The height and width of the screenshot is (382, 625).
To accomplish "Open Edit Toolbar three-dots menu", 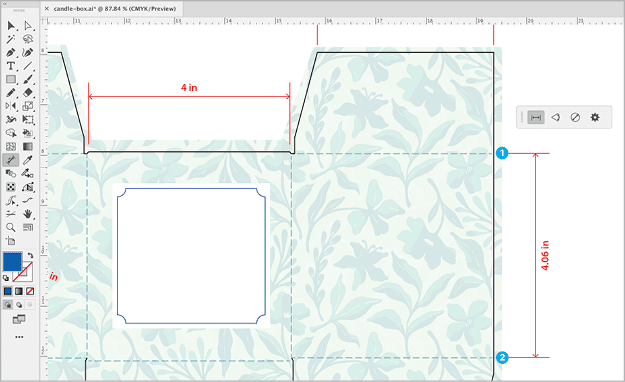I will coord(19,337).
